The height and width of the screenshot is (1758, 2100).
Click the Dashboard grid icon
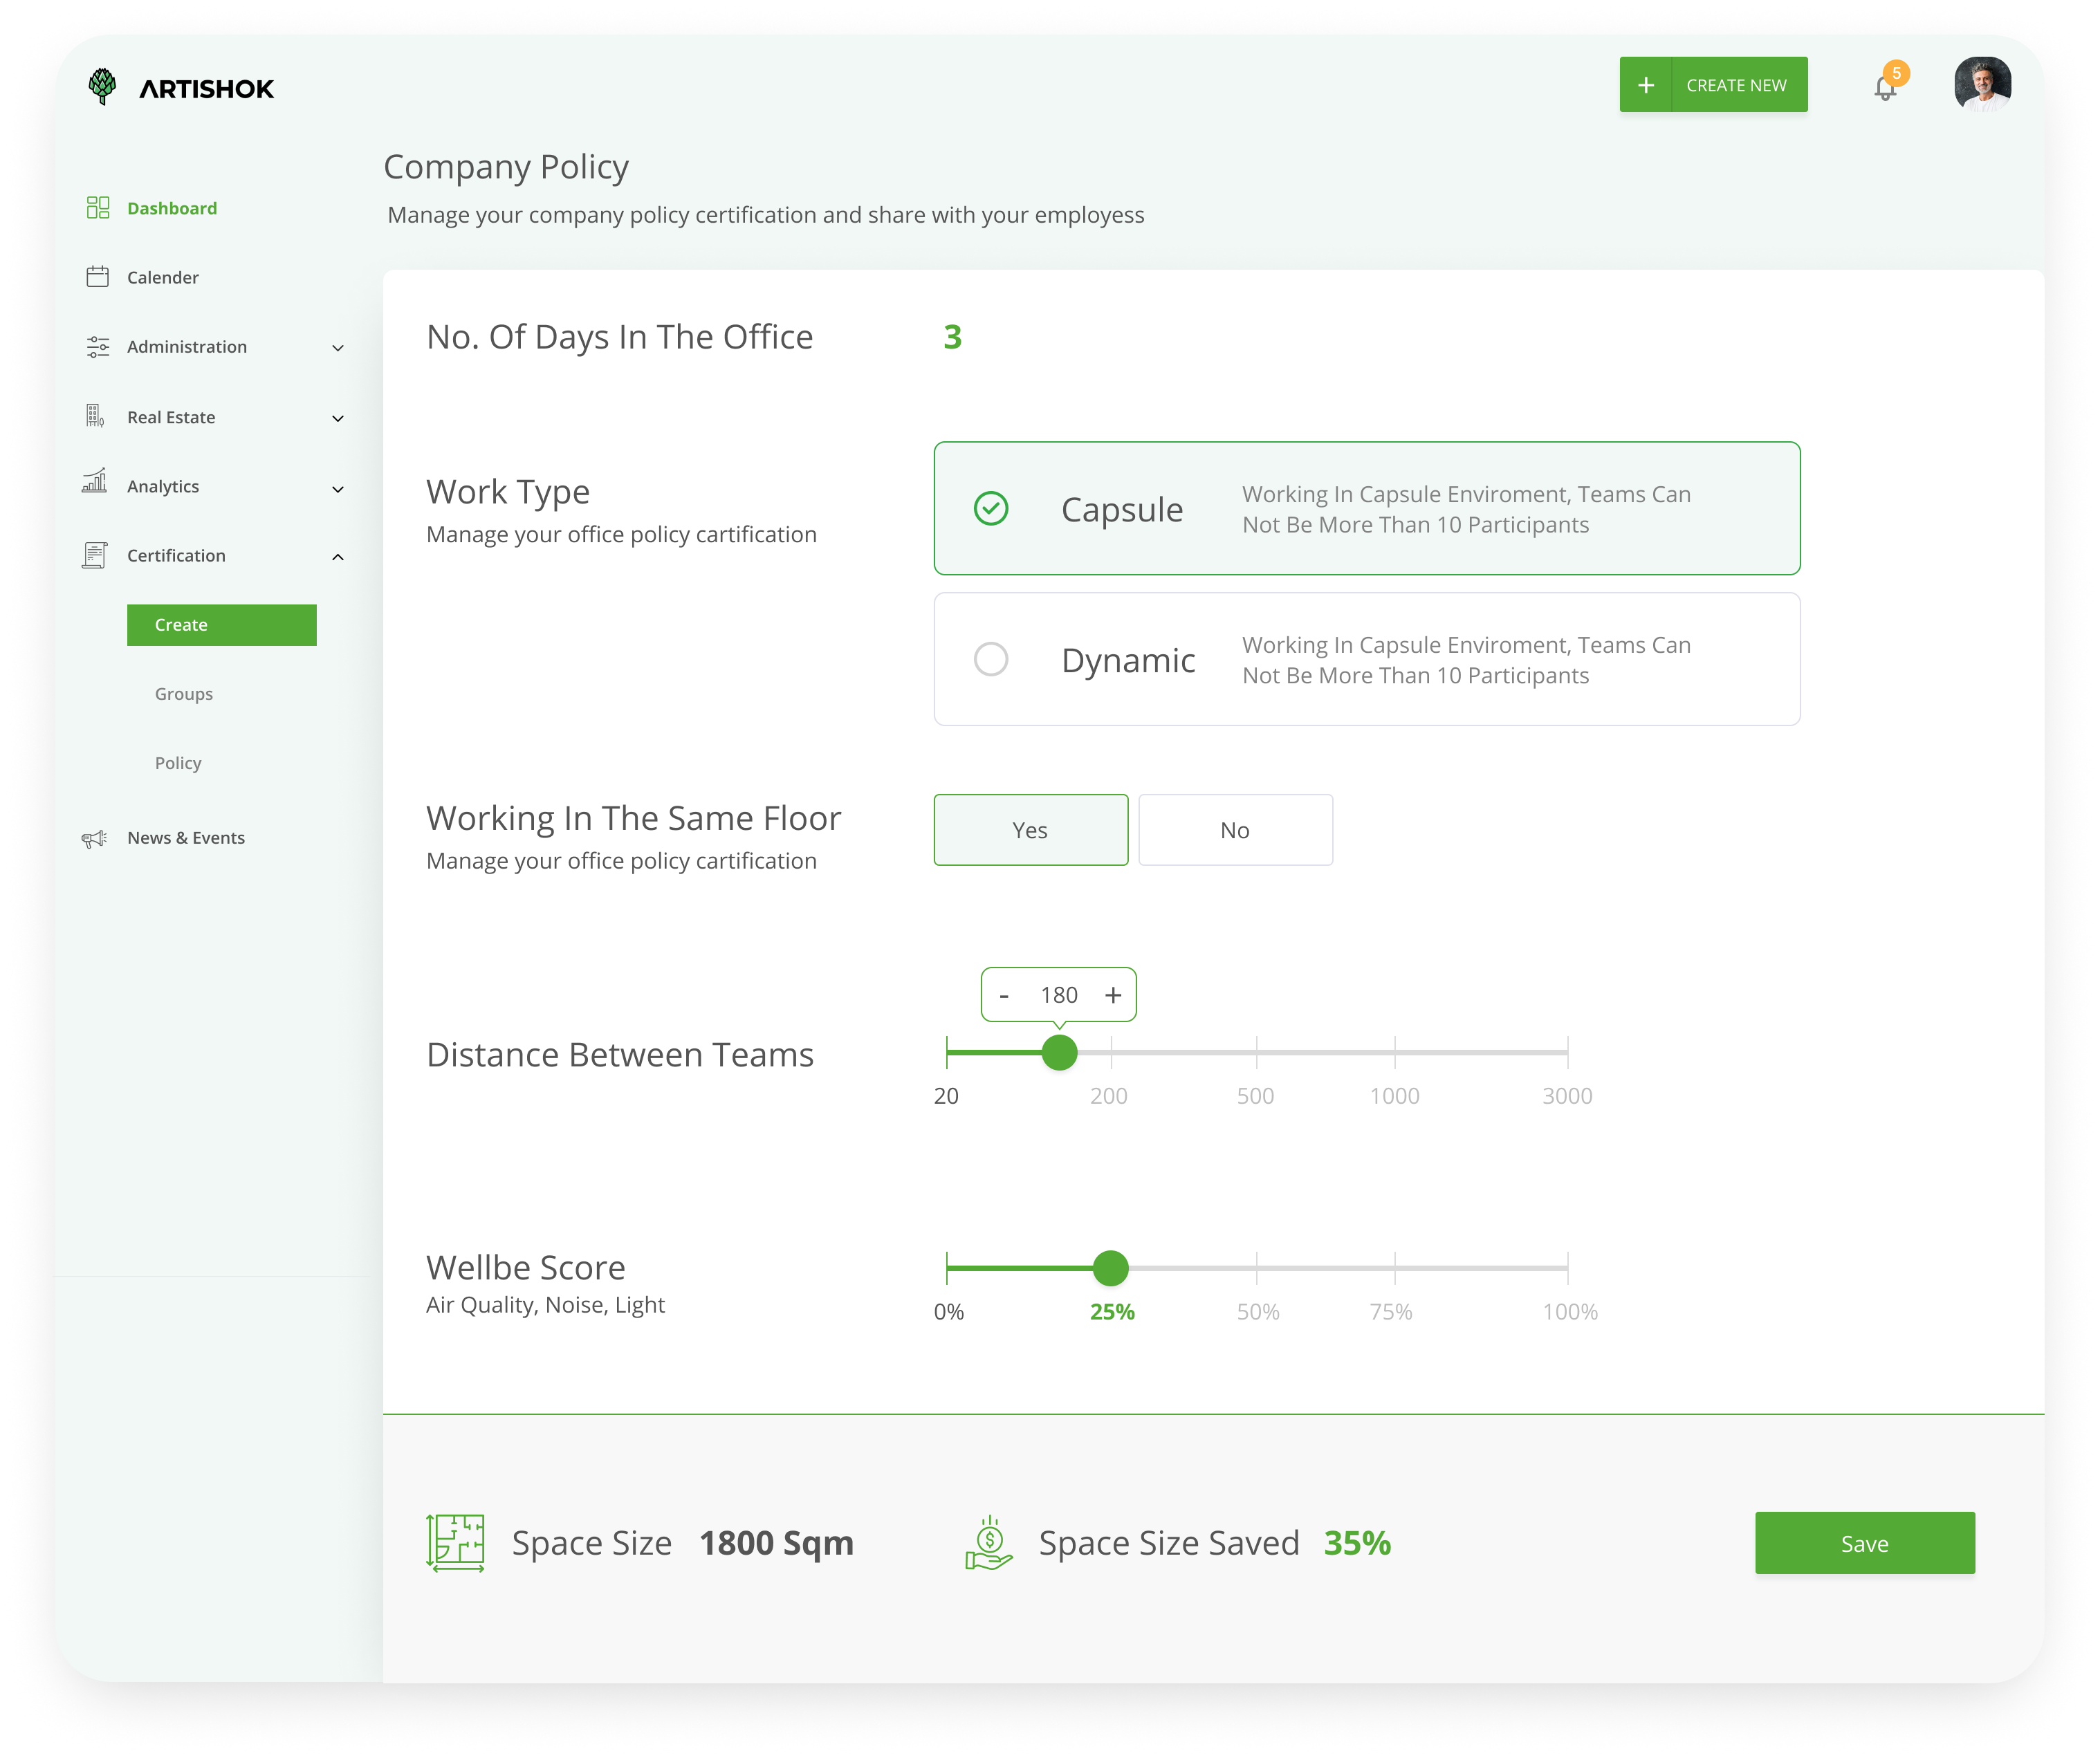tap(98, 207)
